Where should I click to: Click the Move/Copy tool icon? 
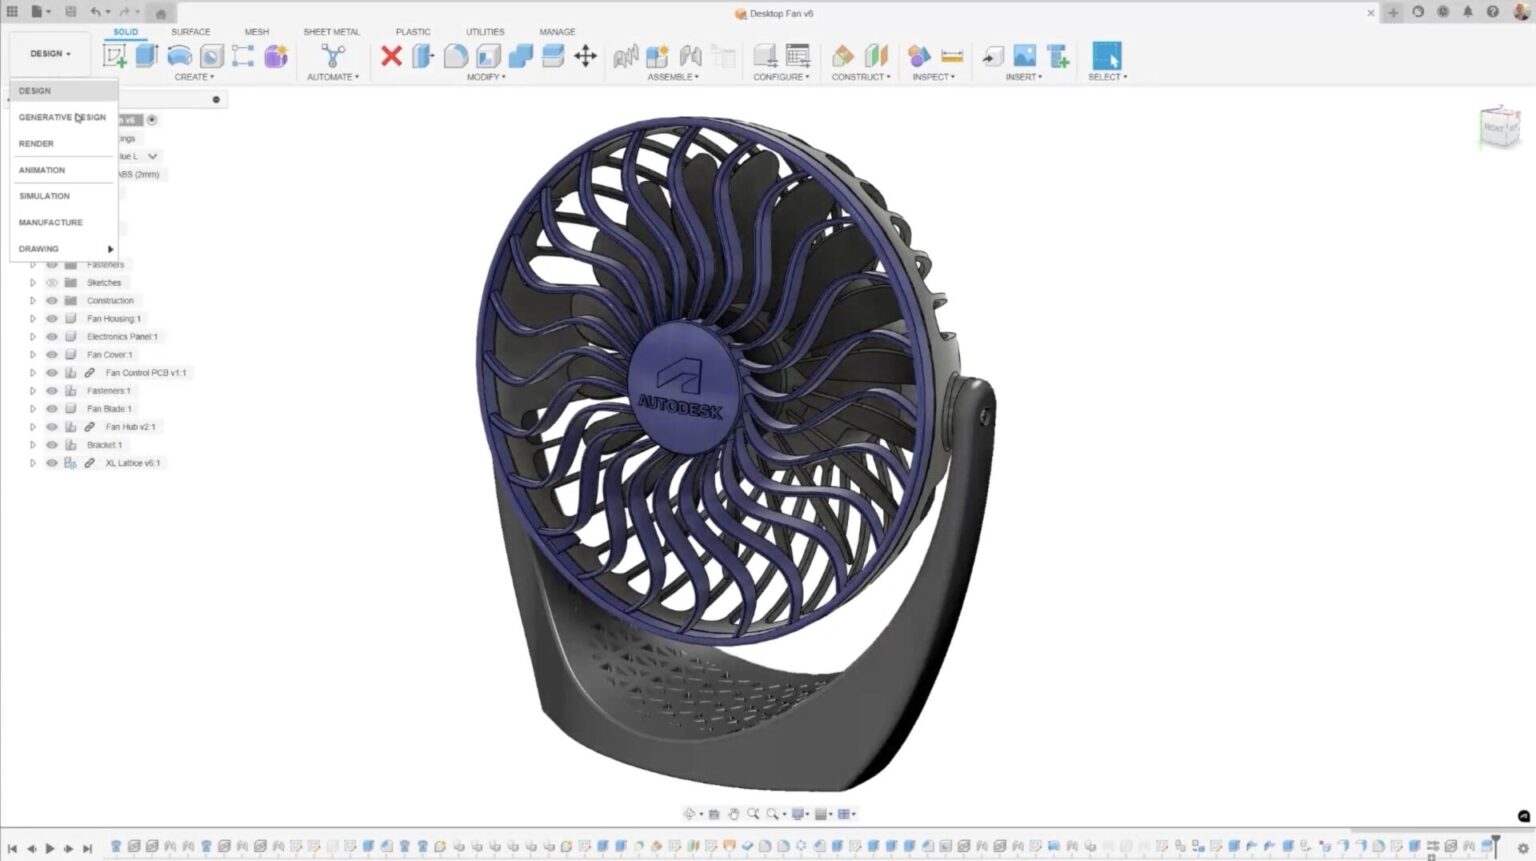coord(585,57)
